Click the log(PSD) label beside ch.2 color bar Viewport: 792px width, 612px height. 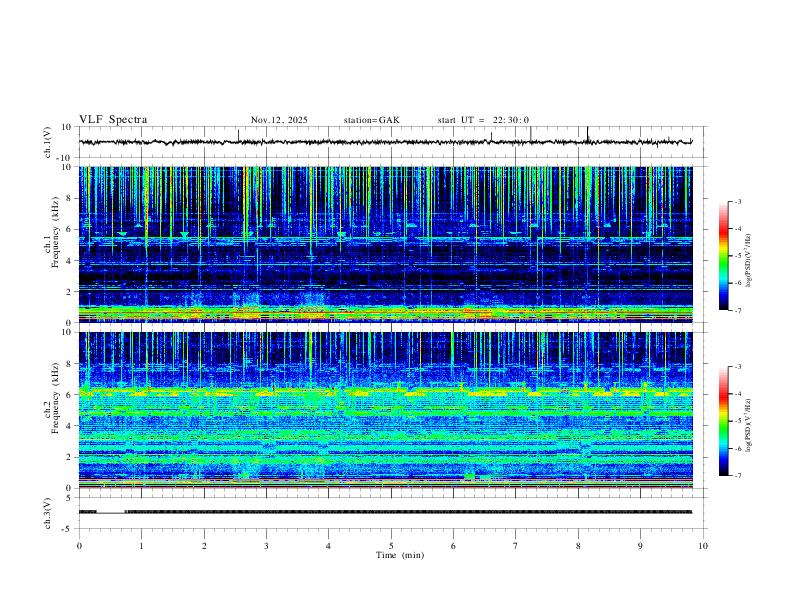[749, 425]
